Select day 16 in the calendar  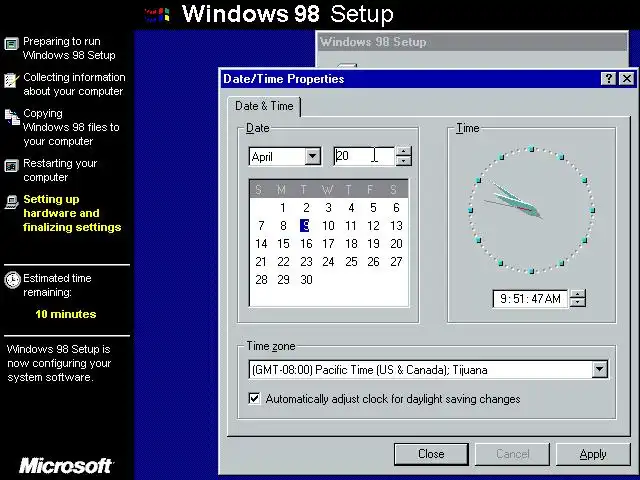point(306,244)
